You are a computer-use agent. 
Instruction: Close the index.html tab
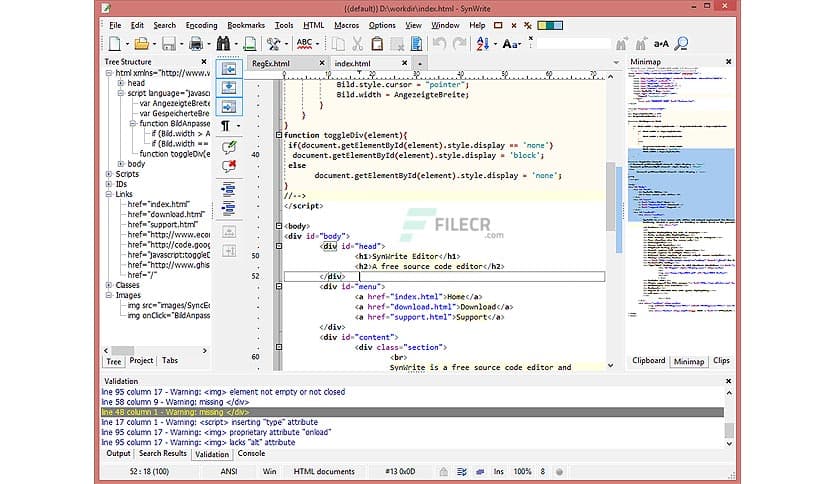[404, 63]
